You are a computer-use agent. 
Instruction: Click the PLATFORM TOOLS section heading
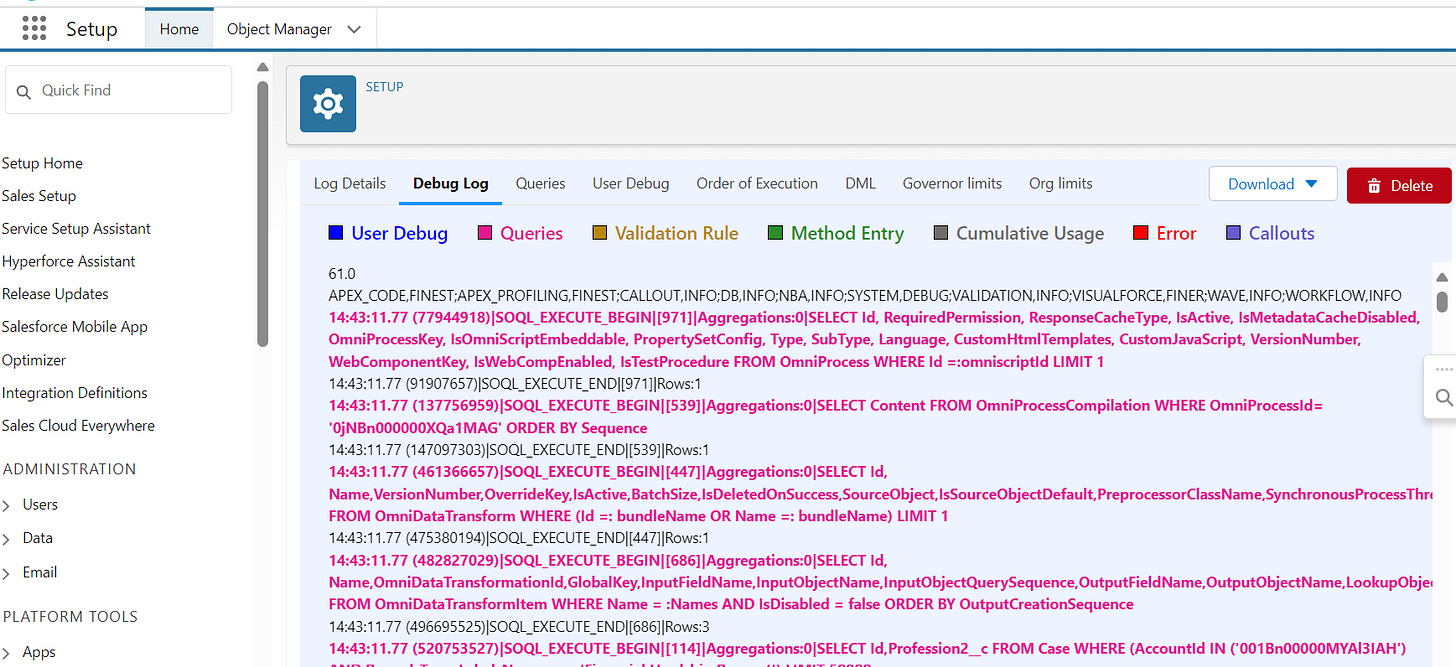[x=70, y=617]
